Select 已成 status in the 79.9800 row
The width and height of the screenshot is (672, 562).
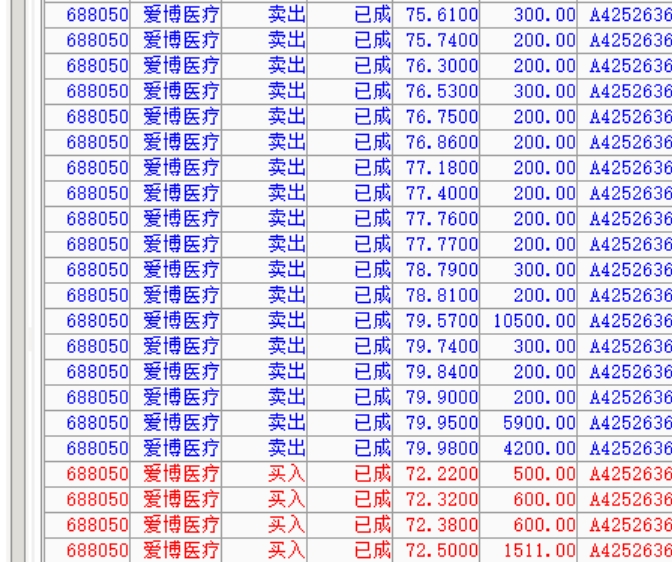coord(372,448)
